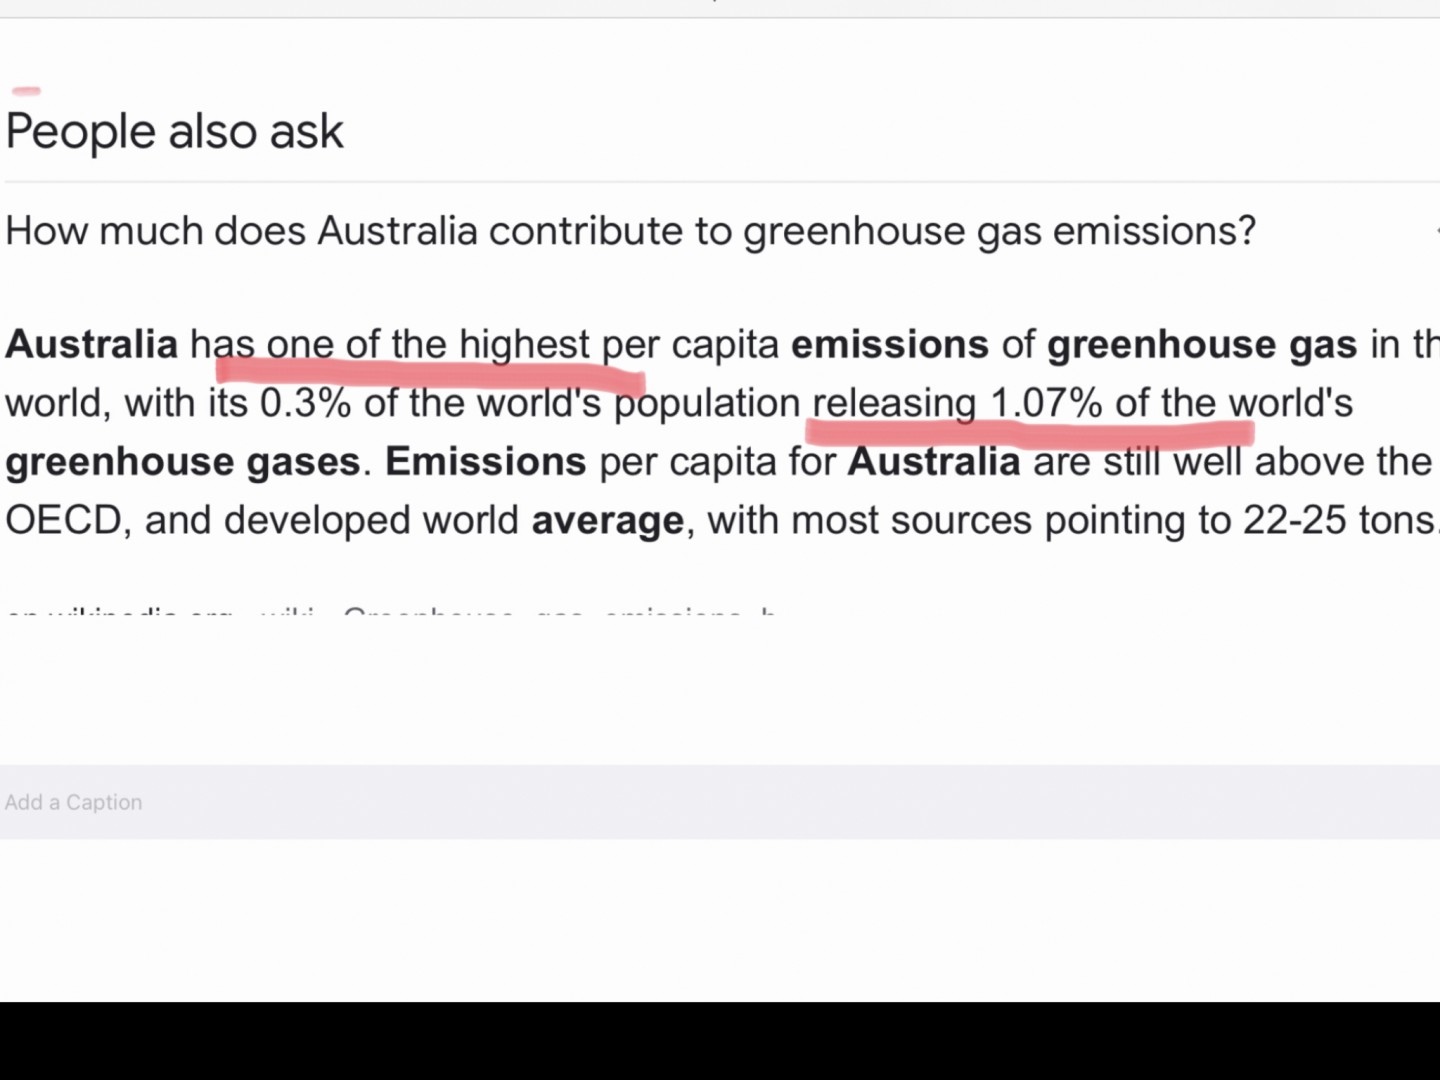Click the small red mark above 'People also ask'
The image size is (1440, 1080).
pos(26,91)
